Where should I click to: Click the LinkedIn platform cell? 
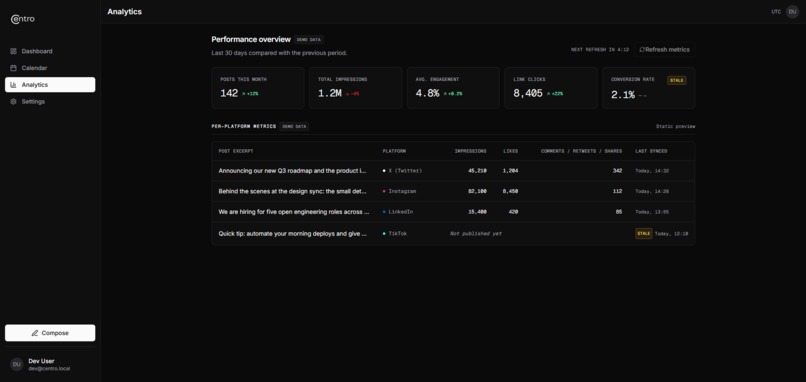(x=398, y=212)
